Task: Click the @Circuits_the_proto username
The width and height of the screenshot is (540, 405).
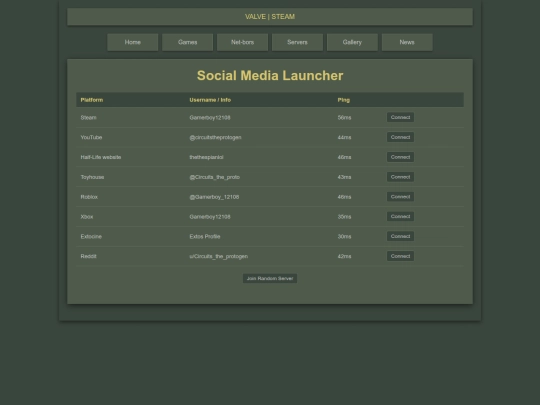Action: tap(215, 177)
